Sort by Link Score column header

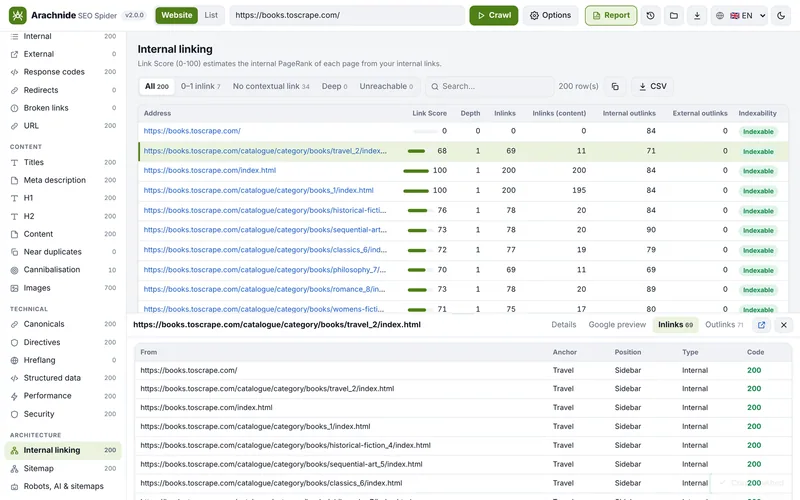(429, 113)
